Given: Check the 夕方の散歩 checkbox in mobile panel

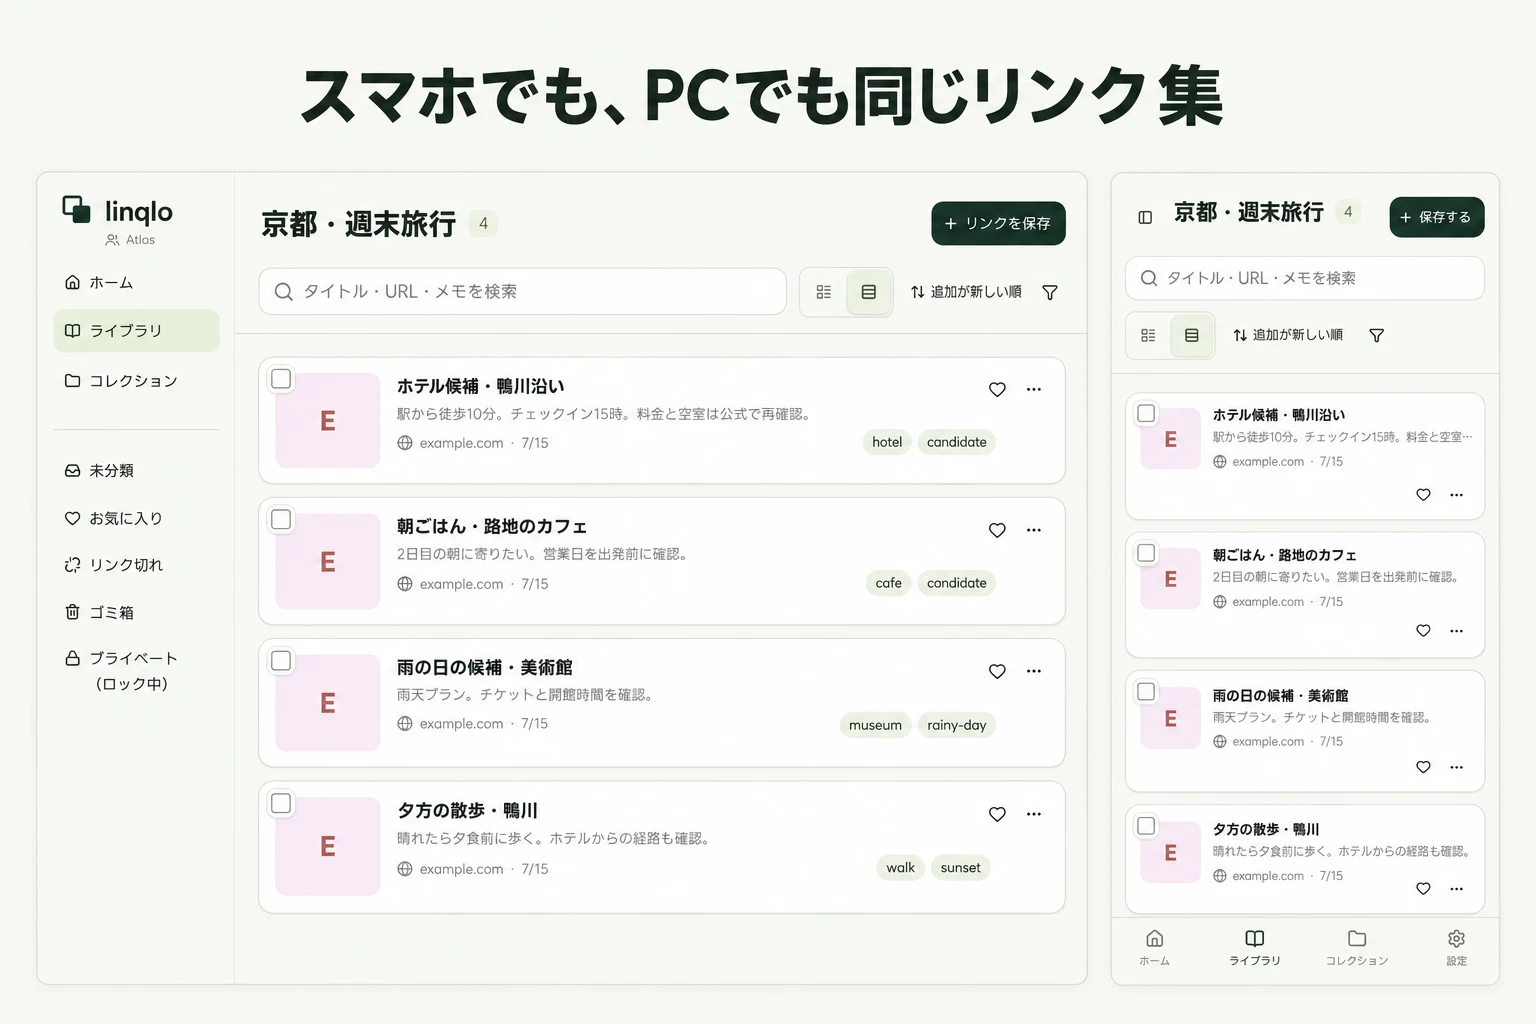Looking at the screenshot, I should click(1146, 826).
